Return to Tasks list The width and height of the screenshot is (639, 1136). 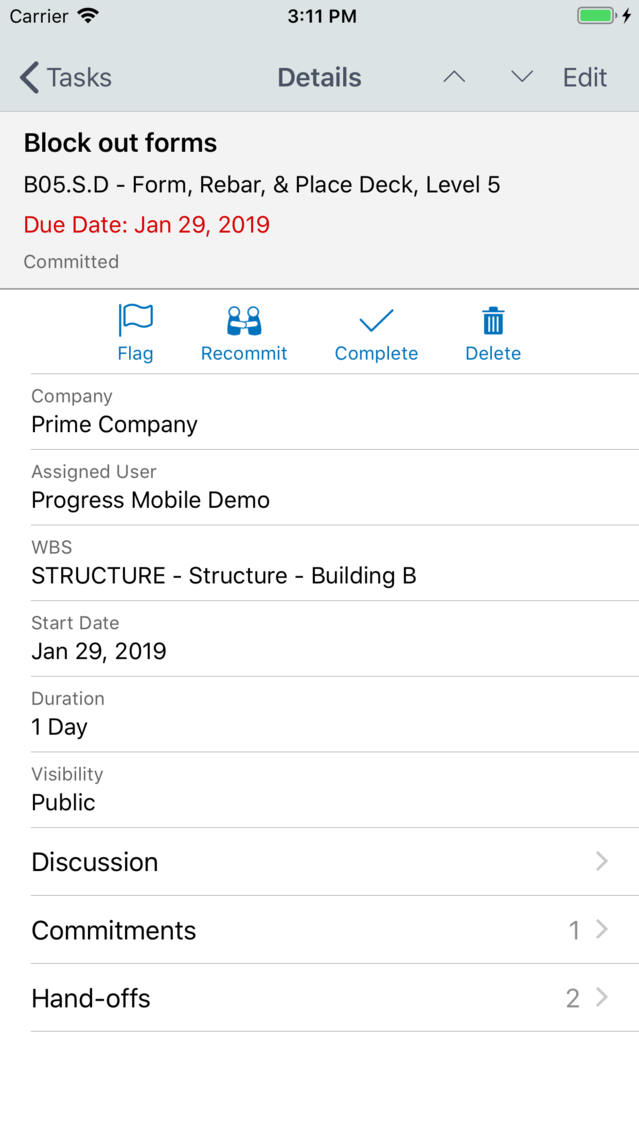click(65, 78)
